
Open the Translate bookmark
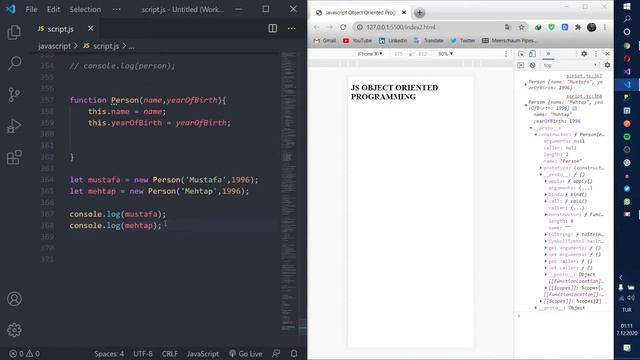429,40
